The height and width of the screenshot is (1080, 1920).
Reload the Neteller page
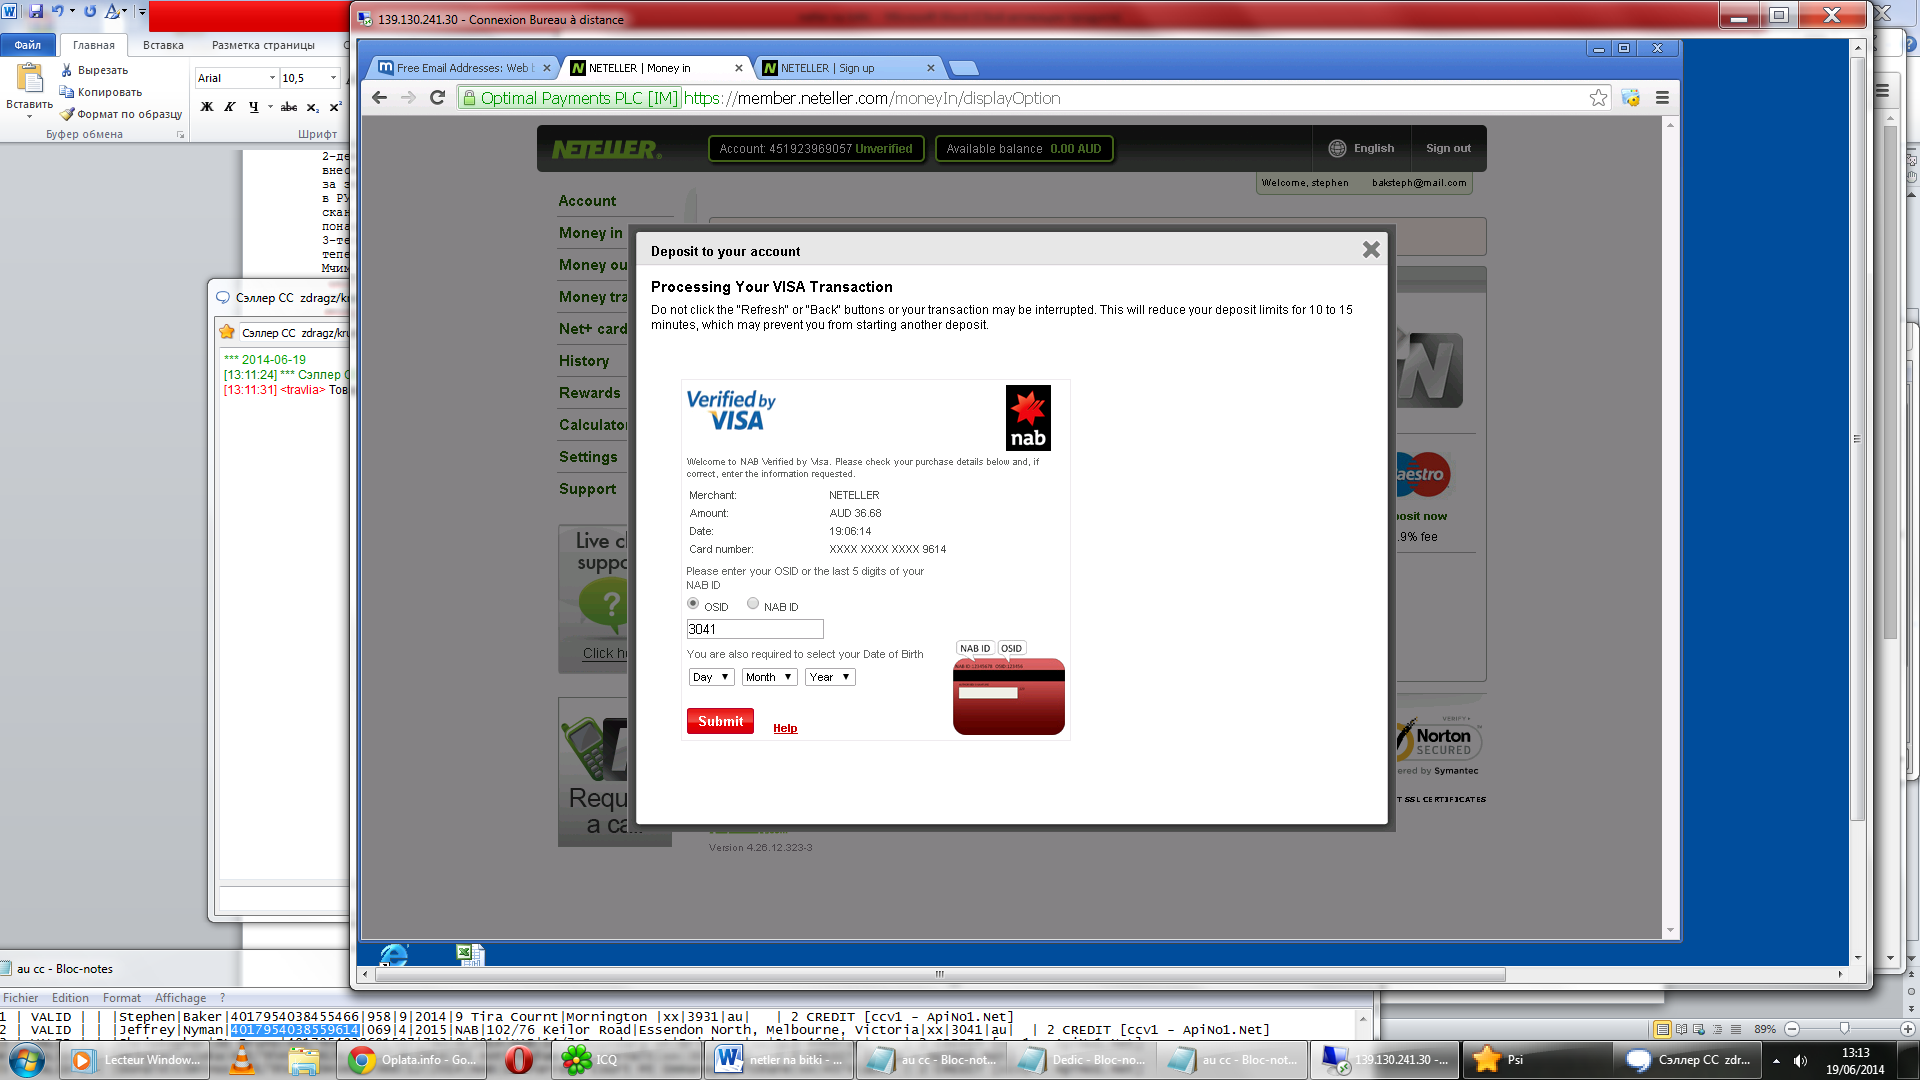point(437,98)
